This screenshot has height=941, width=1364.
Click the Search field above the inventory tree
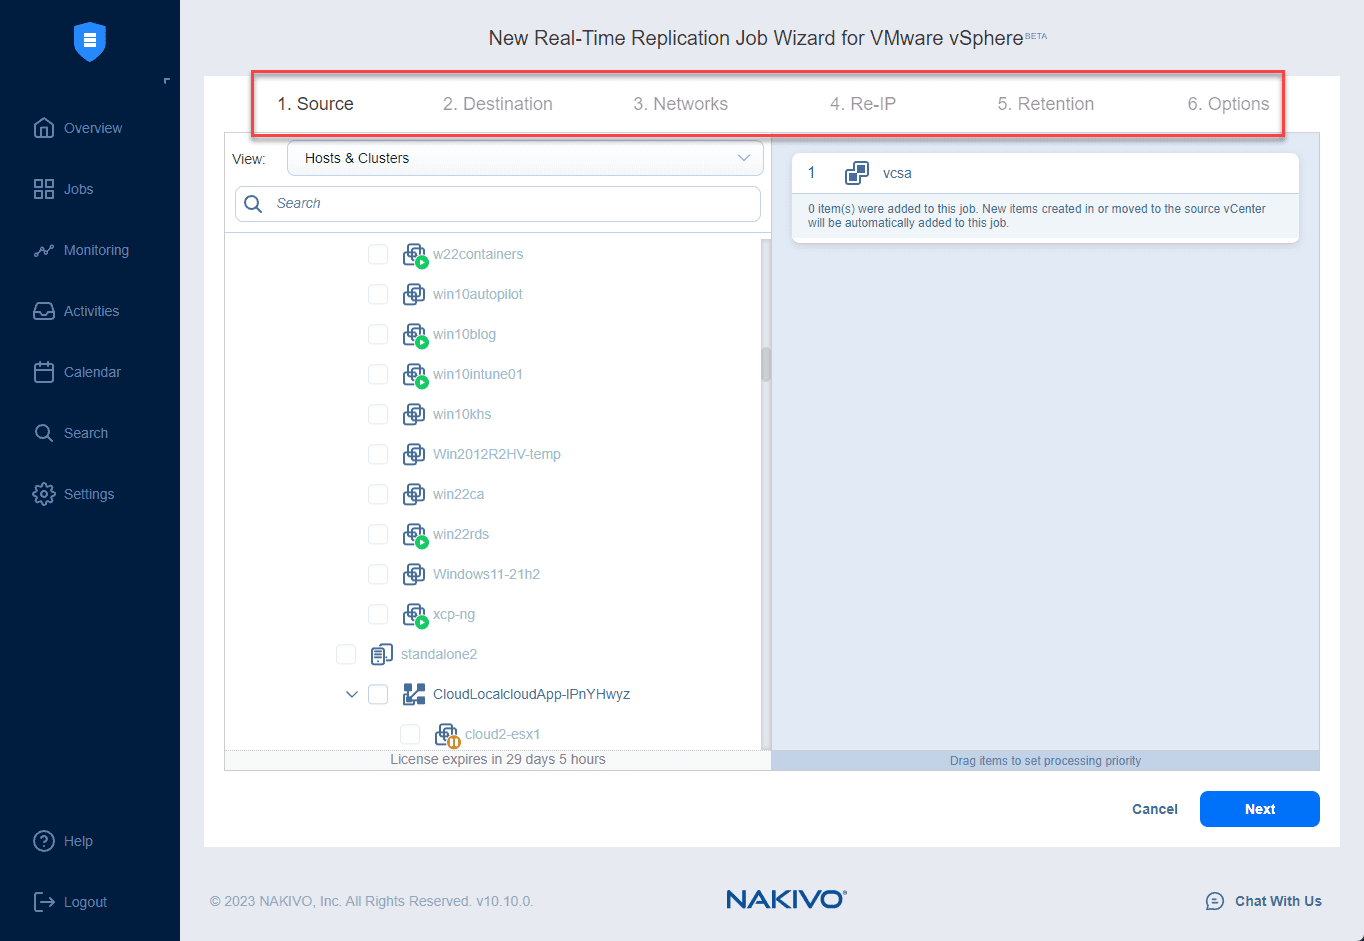click(x=498, y=203)
